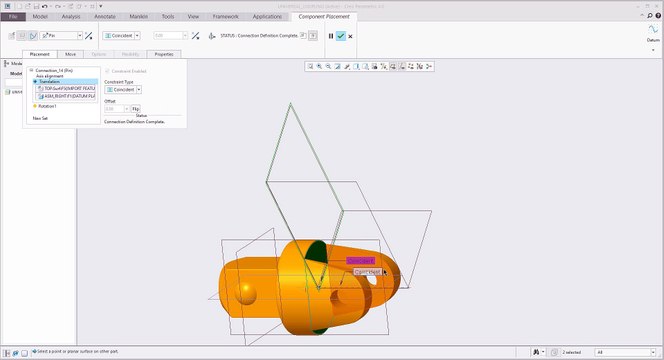Select the Component Placement tab
The width and height of the screenshot is (664, 360).
324,17
